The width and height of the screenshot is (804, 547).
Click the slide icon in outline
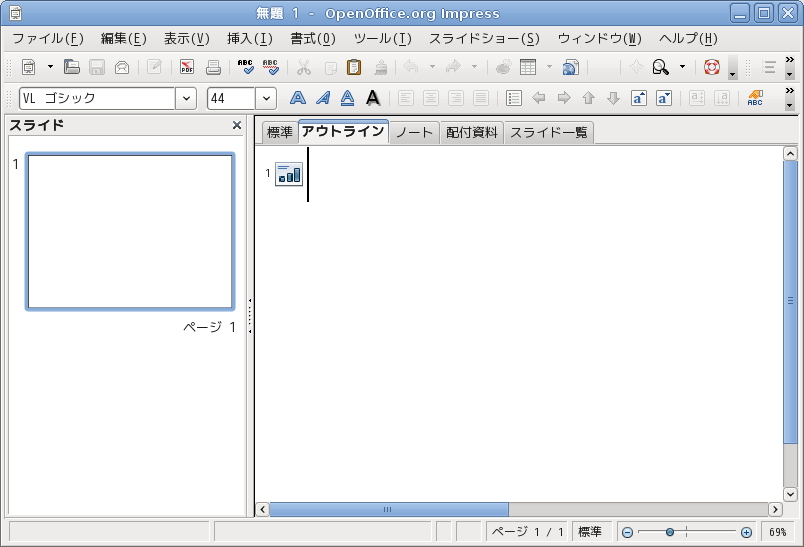point(289,174)
